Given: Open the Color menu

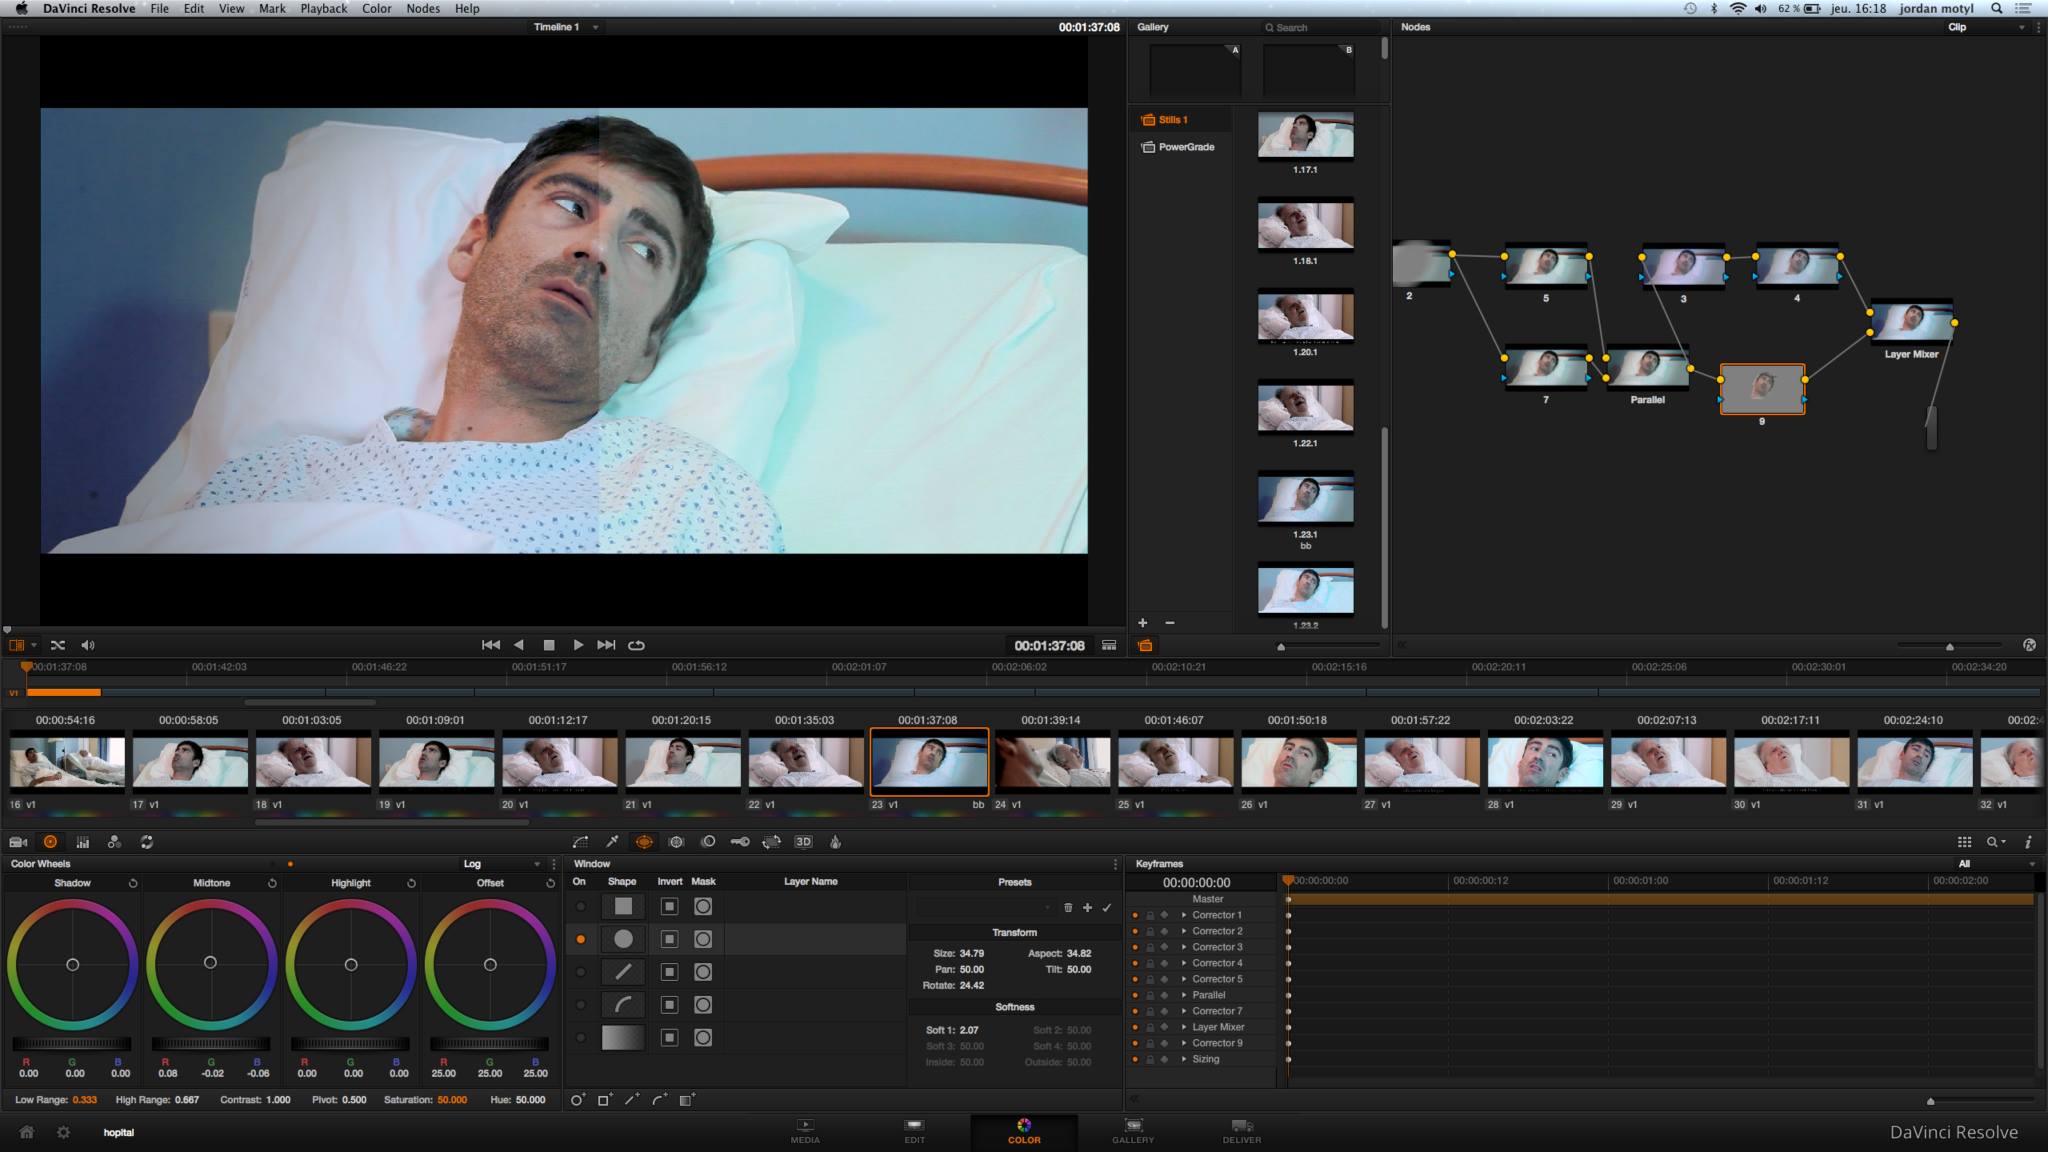Looking at the screenshot, I should tap(377, 8).
